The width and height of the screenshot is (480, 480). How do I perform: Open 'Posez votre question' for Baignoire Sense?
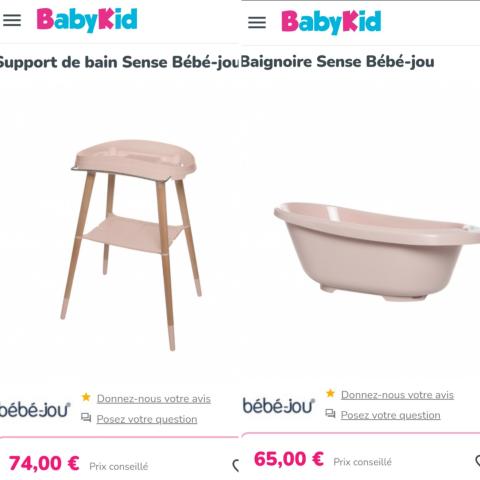coord(390,415)
